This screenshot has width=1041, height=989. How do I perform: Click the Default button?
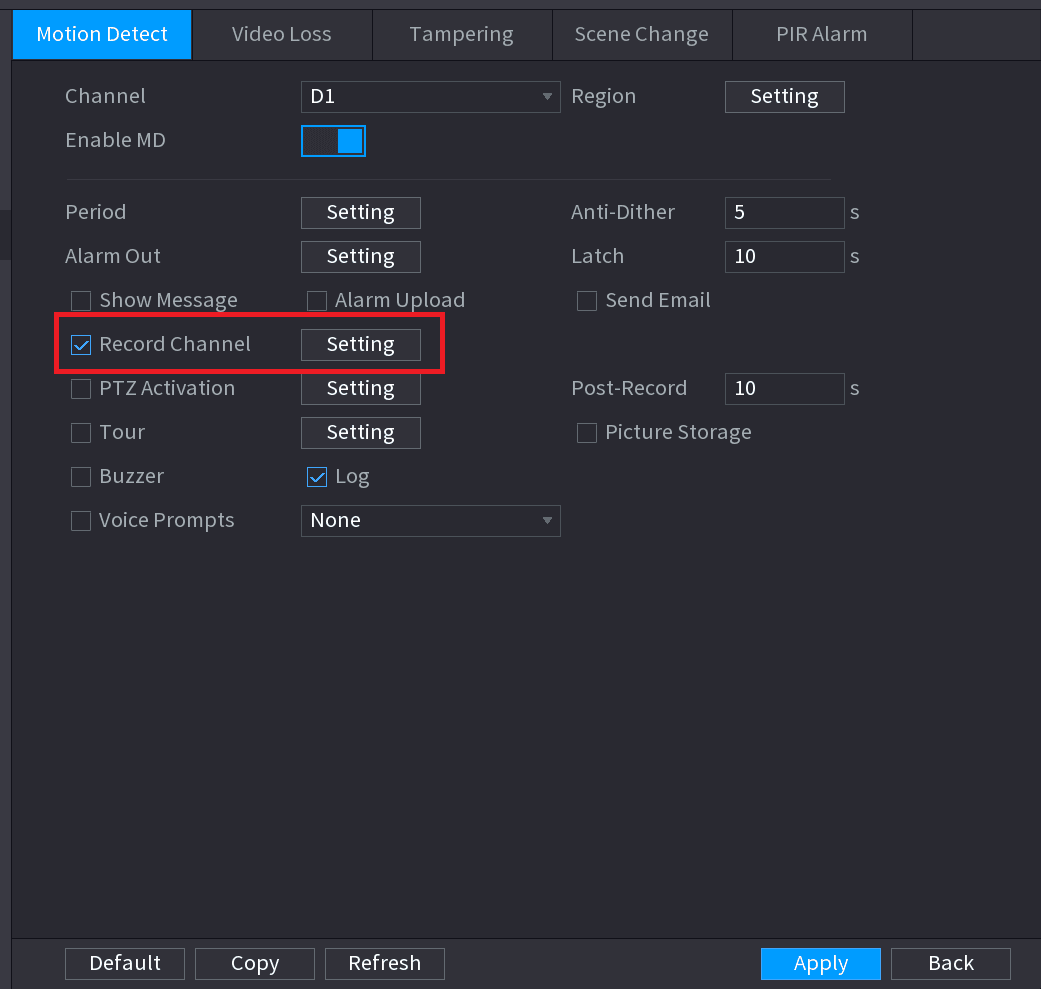click(x=125, y=963)
